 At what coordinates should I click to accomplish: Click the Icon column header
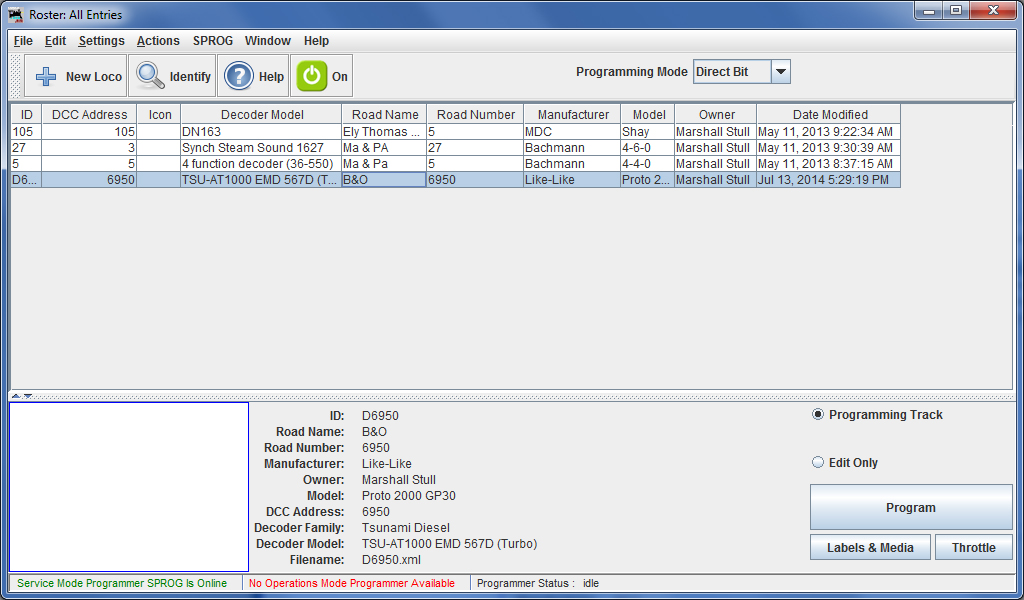(x=159, y=114)
